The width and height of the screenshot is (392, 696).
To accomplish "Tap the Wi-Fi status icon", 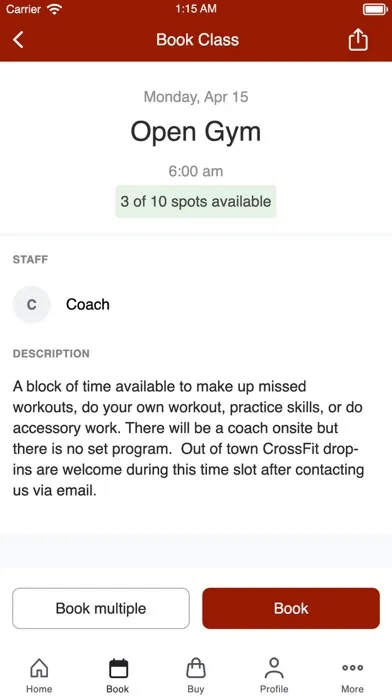I will [55, 9].
